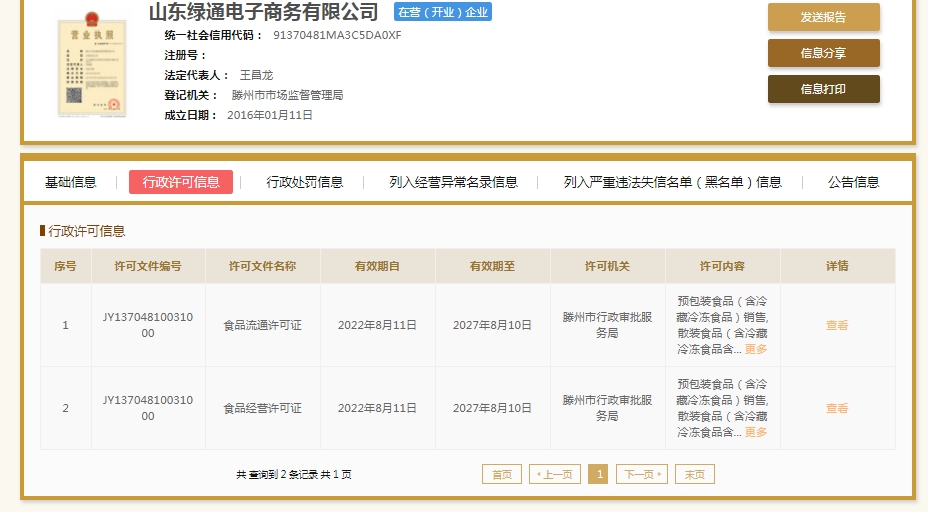Go to 首页 in pagination
The height and width of the screenshot is (512, 928).
pos(502,474)
